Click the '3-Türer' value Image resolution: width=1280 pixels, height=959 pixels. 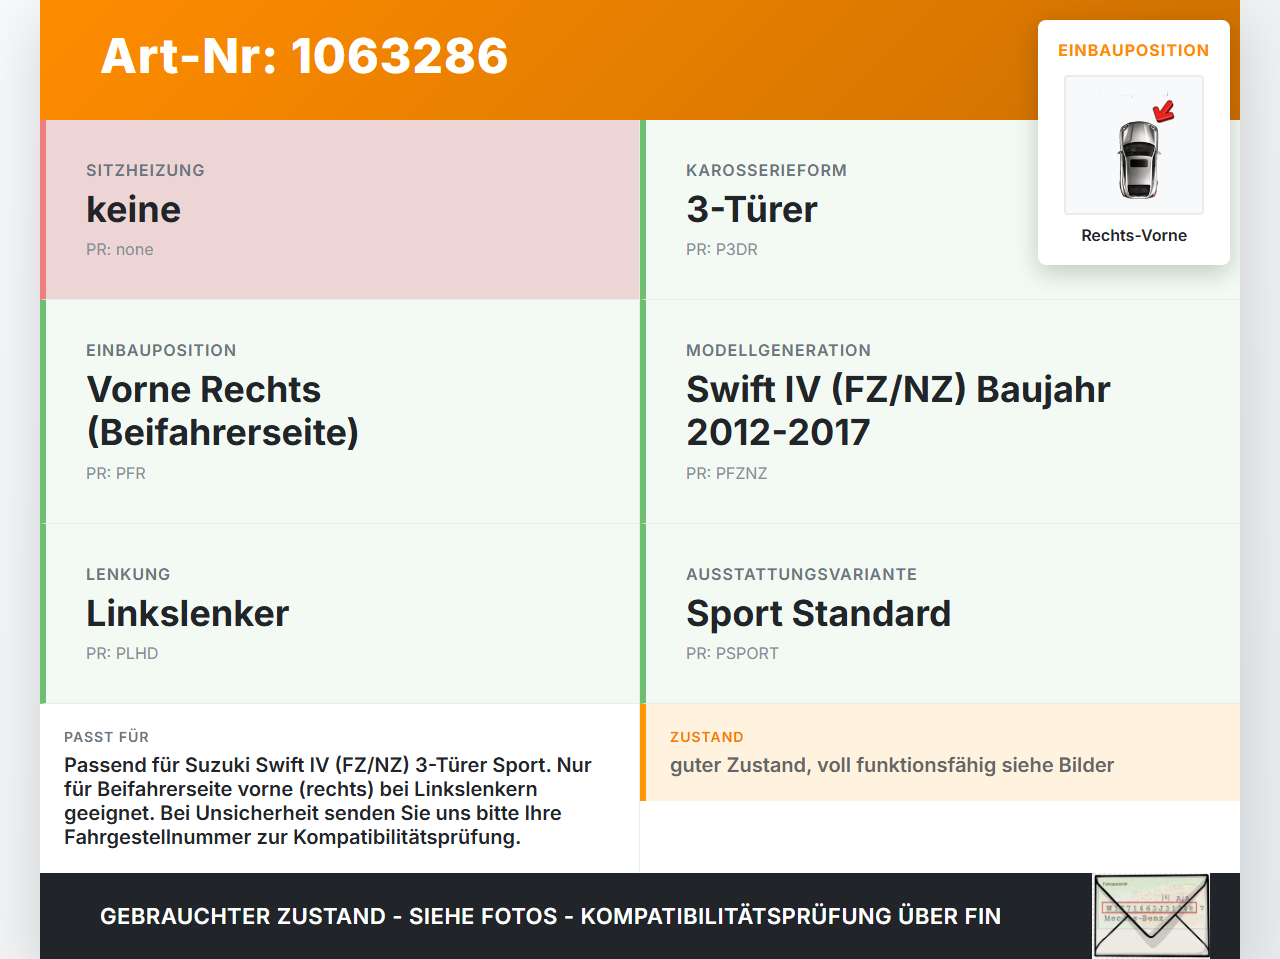pyautogui.click(x=752, y=209)
